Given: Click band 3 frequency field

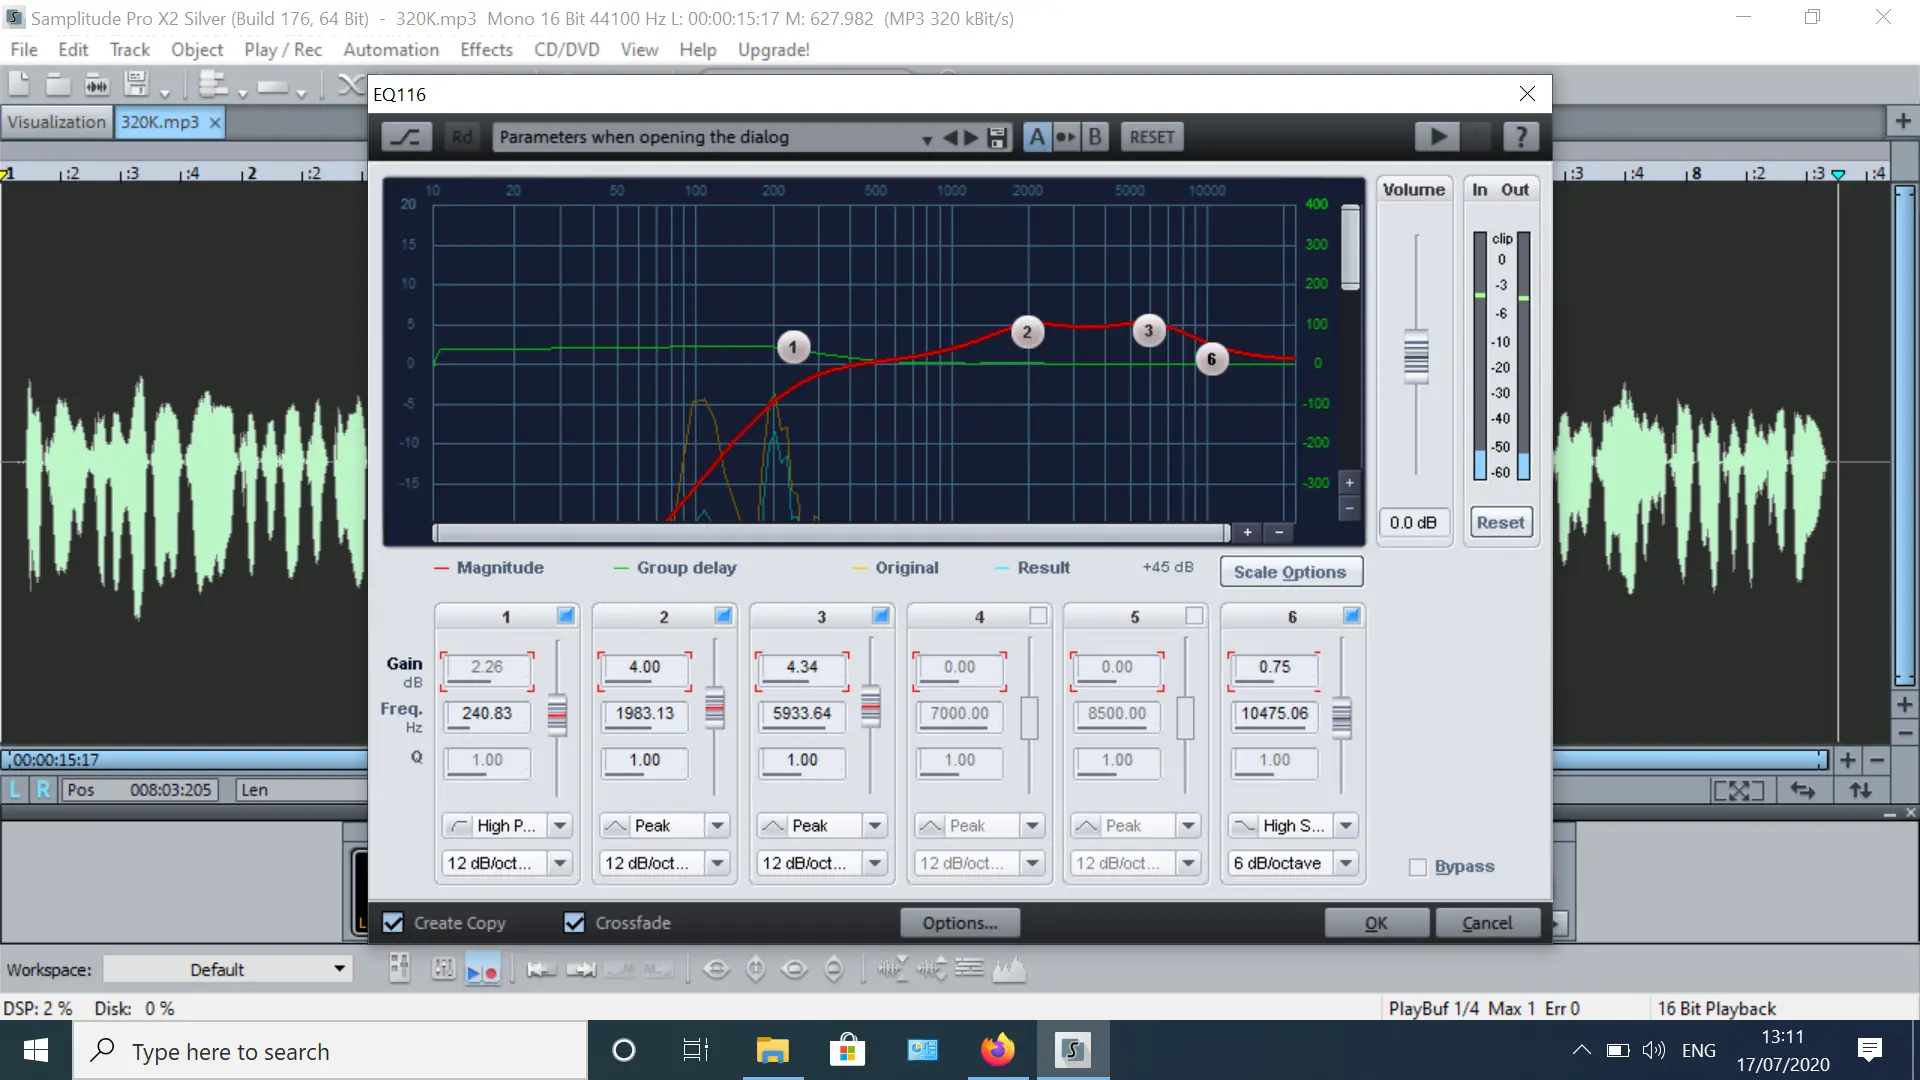Looking at the screenshot, I should point(802,713).
